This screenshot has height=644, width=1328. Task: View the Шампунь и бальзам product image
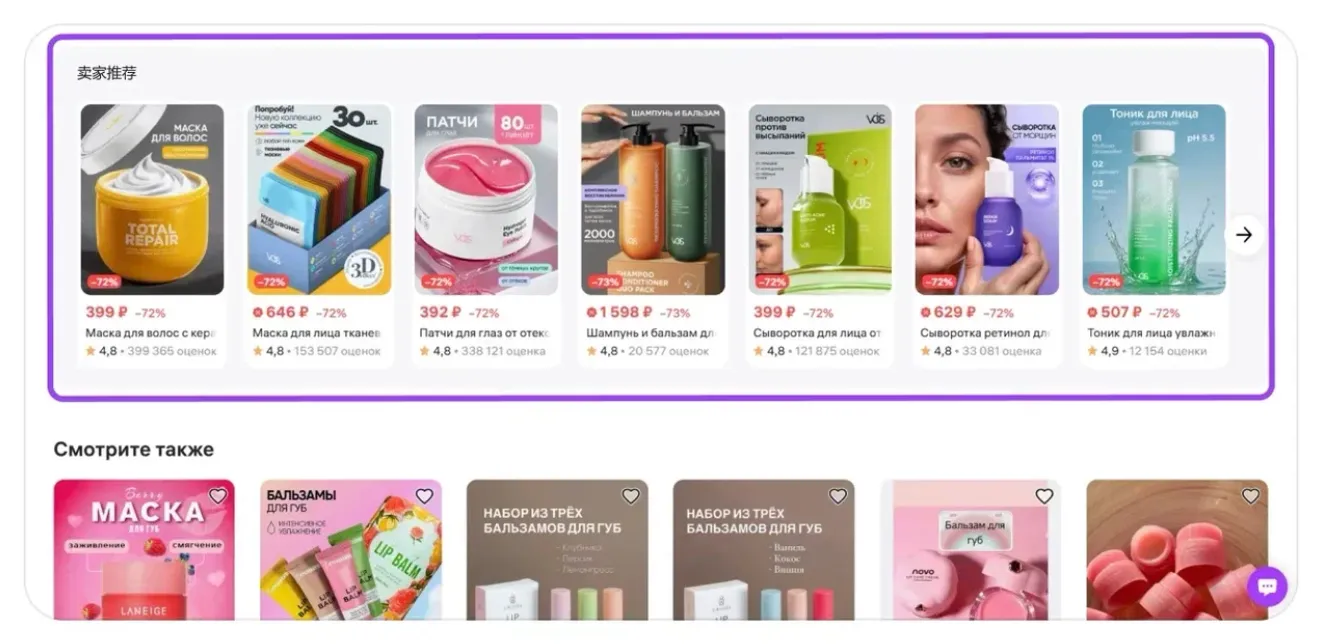pyautogui.click(x=653, y=199)
